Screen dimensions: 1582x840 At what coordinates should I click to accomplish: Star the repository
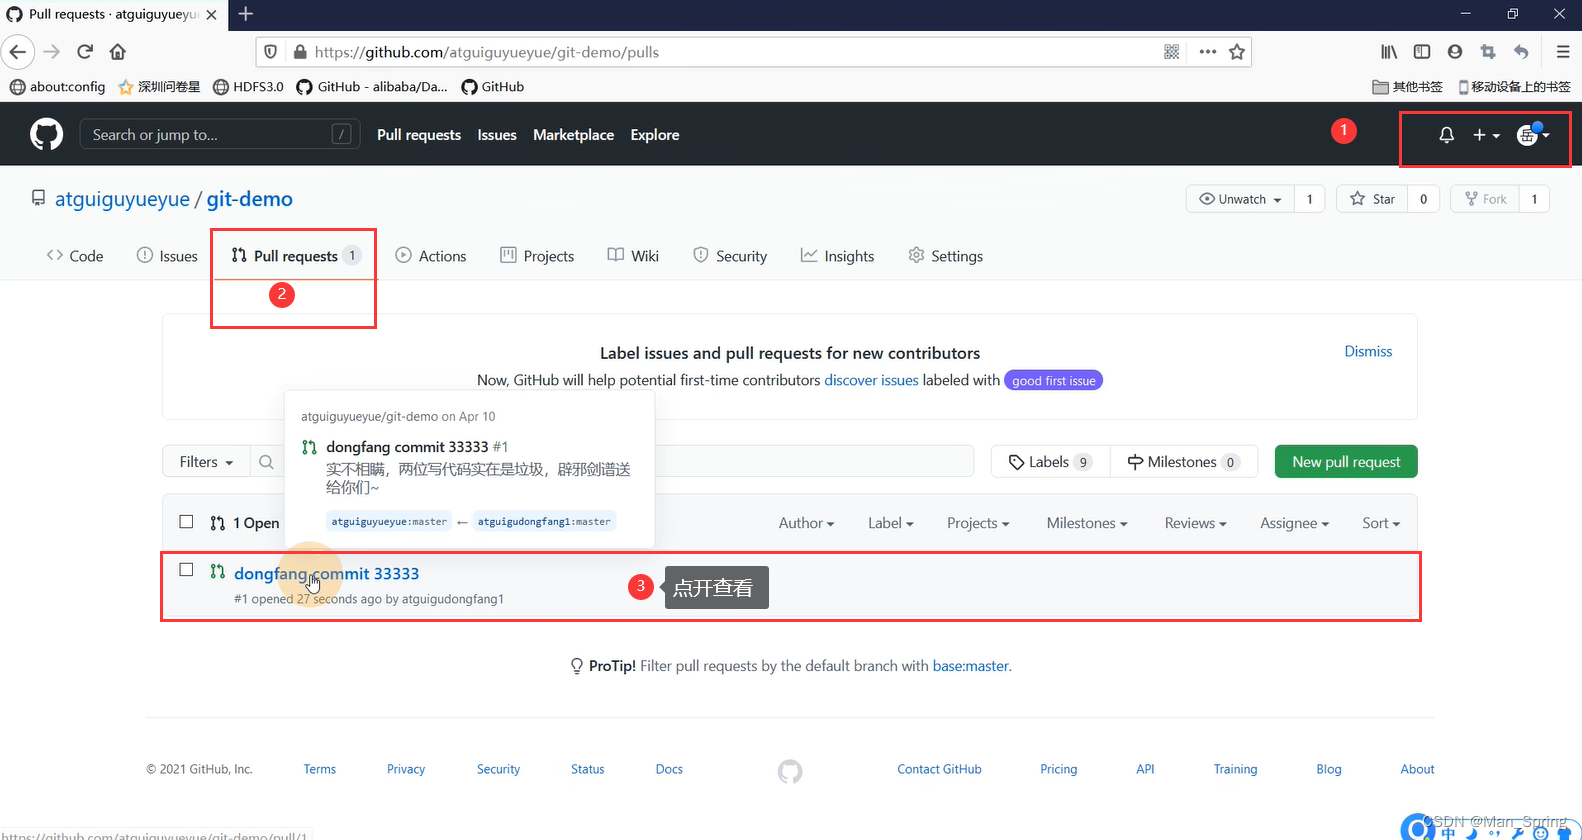[x=1372, y=199]
